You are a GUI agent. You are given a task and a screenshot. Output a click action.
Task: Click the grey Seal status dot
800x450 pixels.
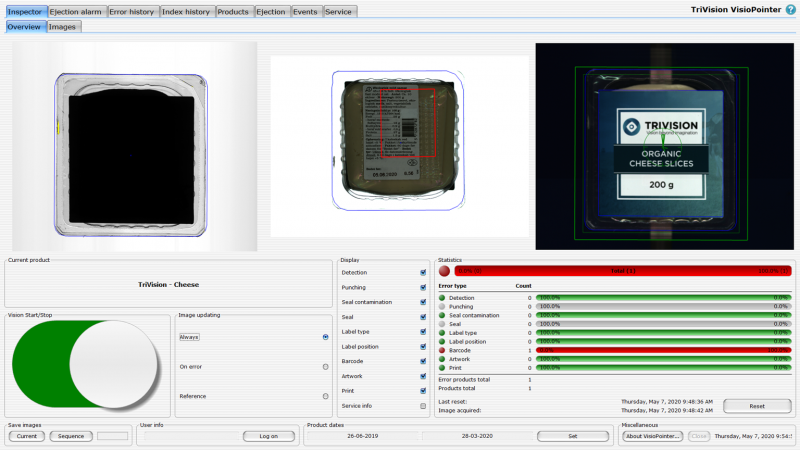pos(442,323)
